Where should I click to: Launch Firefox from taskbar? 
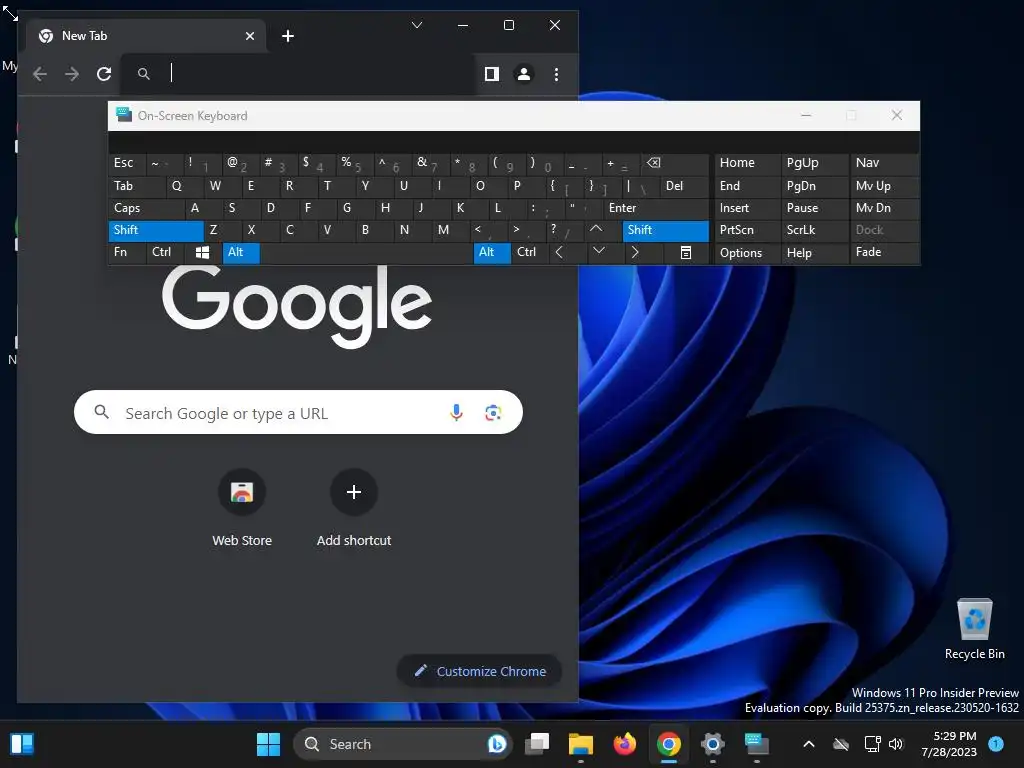tap(625, 744)
